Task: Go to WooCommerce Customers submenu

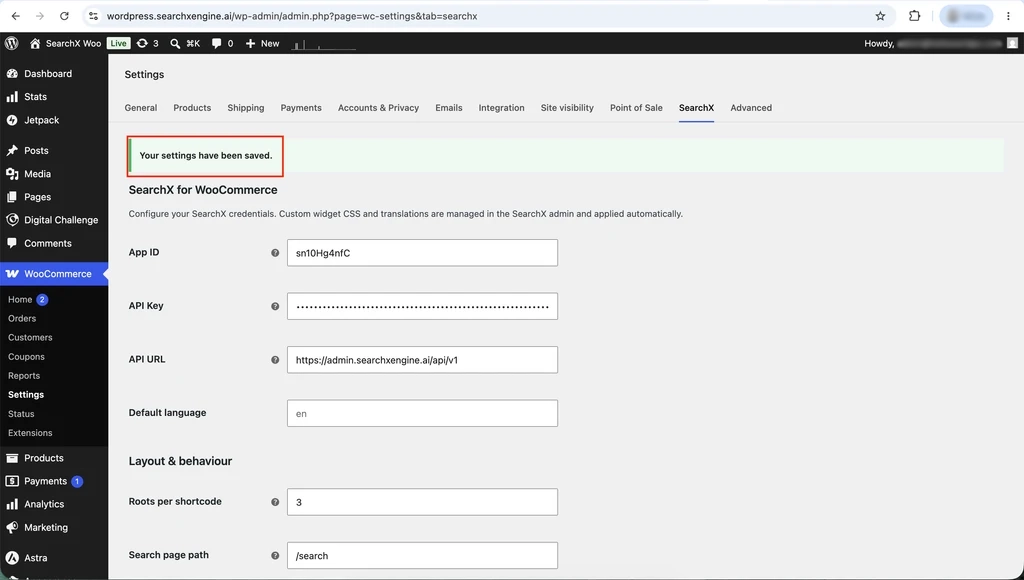Action: coord(30,338)
